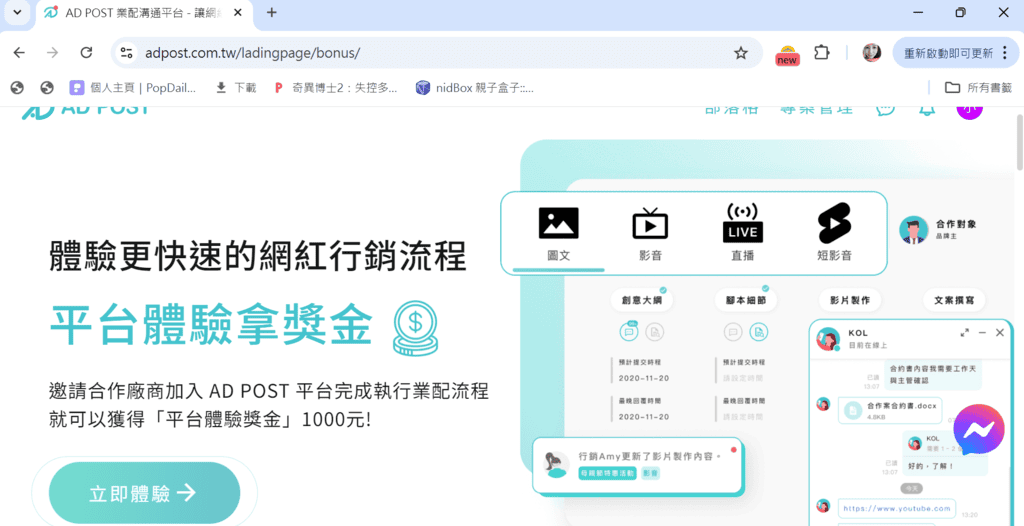Go back to the previous page
Image resolution: width=1024 pixels, height=526 pixels.
(19, 53)
